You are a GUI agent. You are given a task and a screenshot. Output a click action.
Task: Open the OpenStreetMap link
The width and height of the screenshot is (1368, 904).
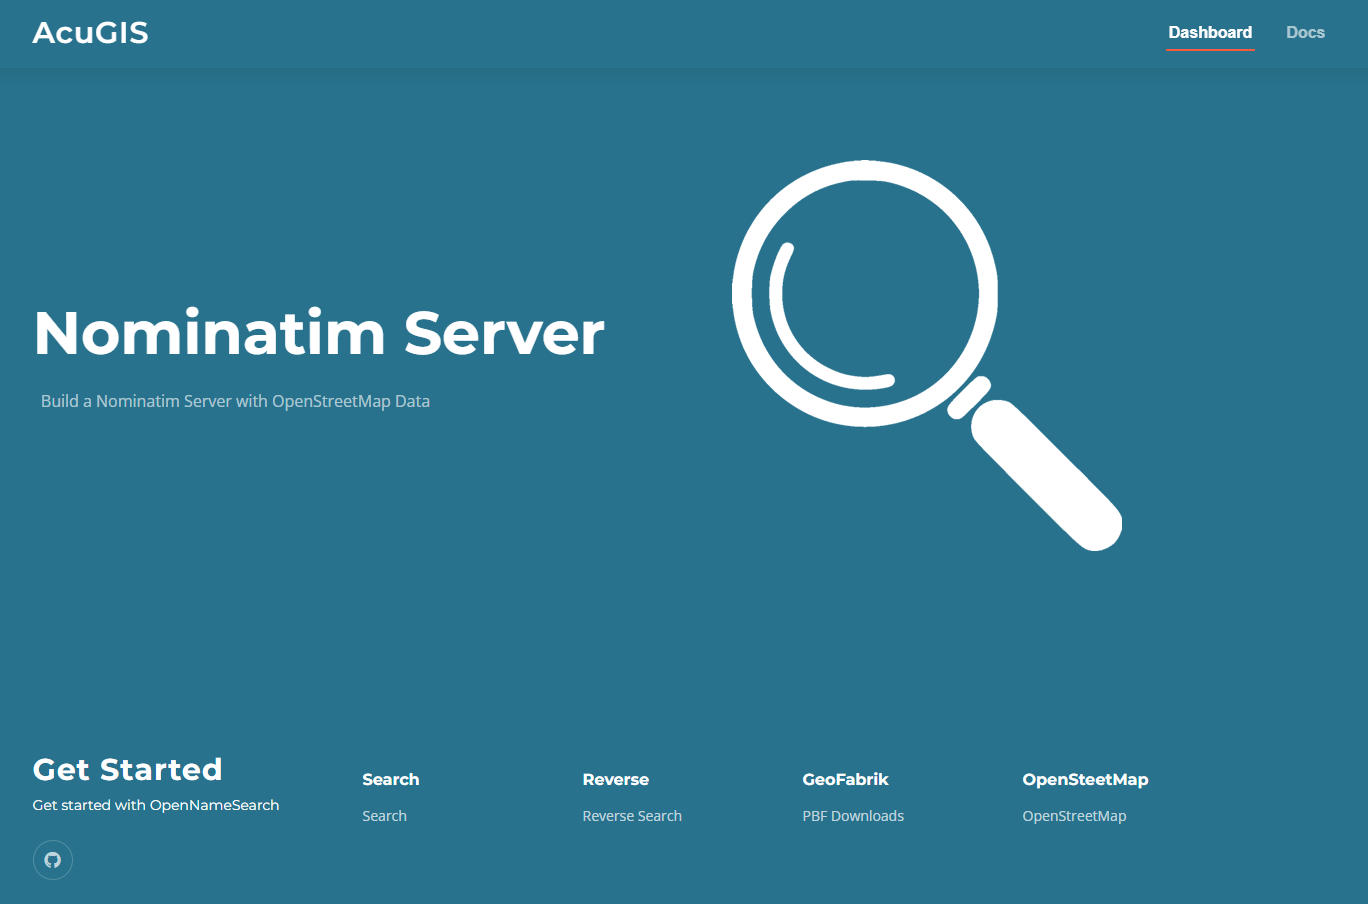1074,816
